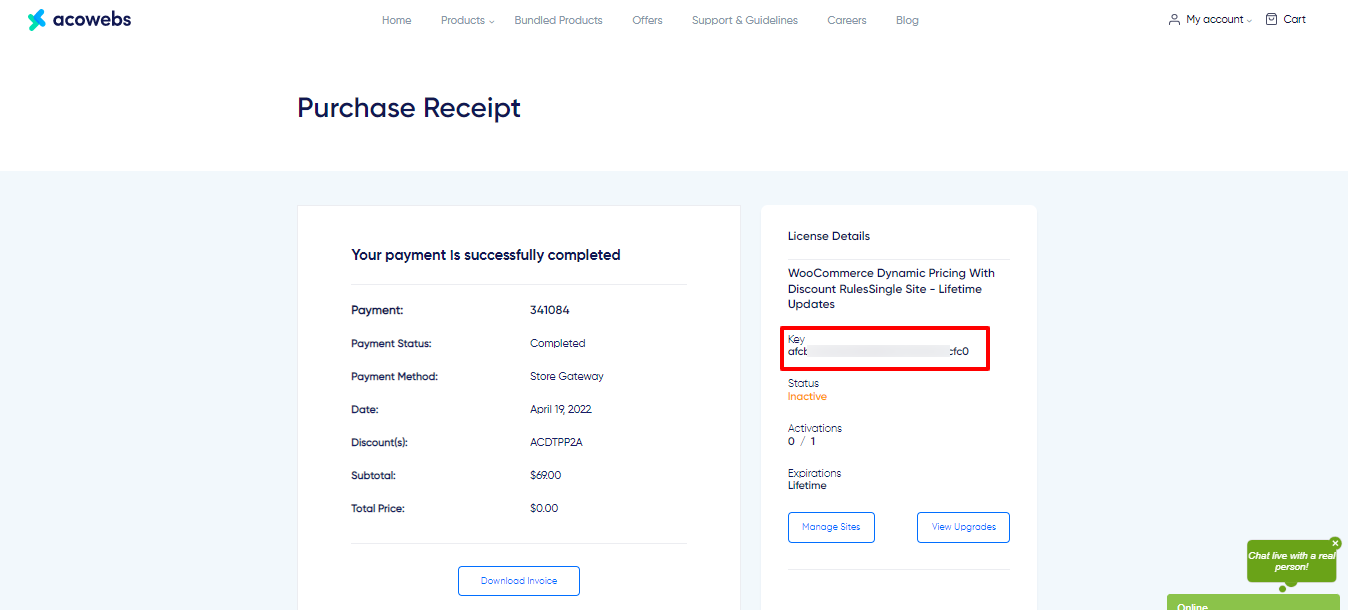Click the License Details heading

tap(829, 236)
